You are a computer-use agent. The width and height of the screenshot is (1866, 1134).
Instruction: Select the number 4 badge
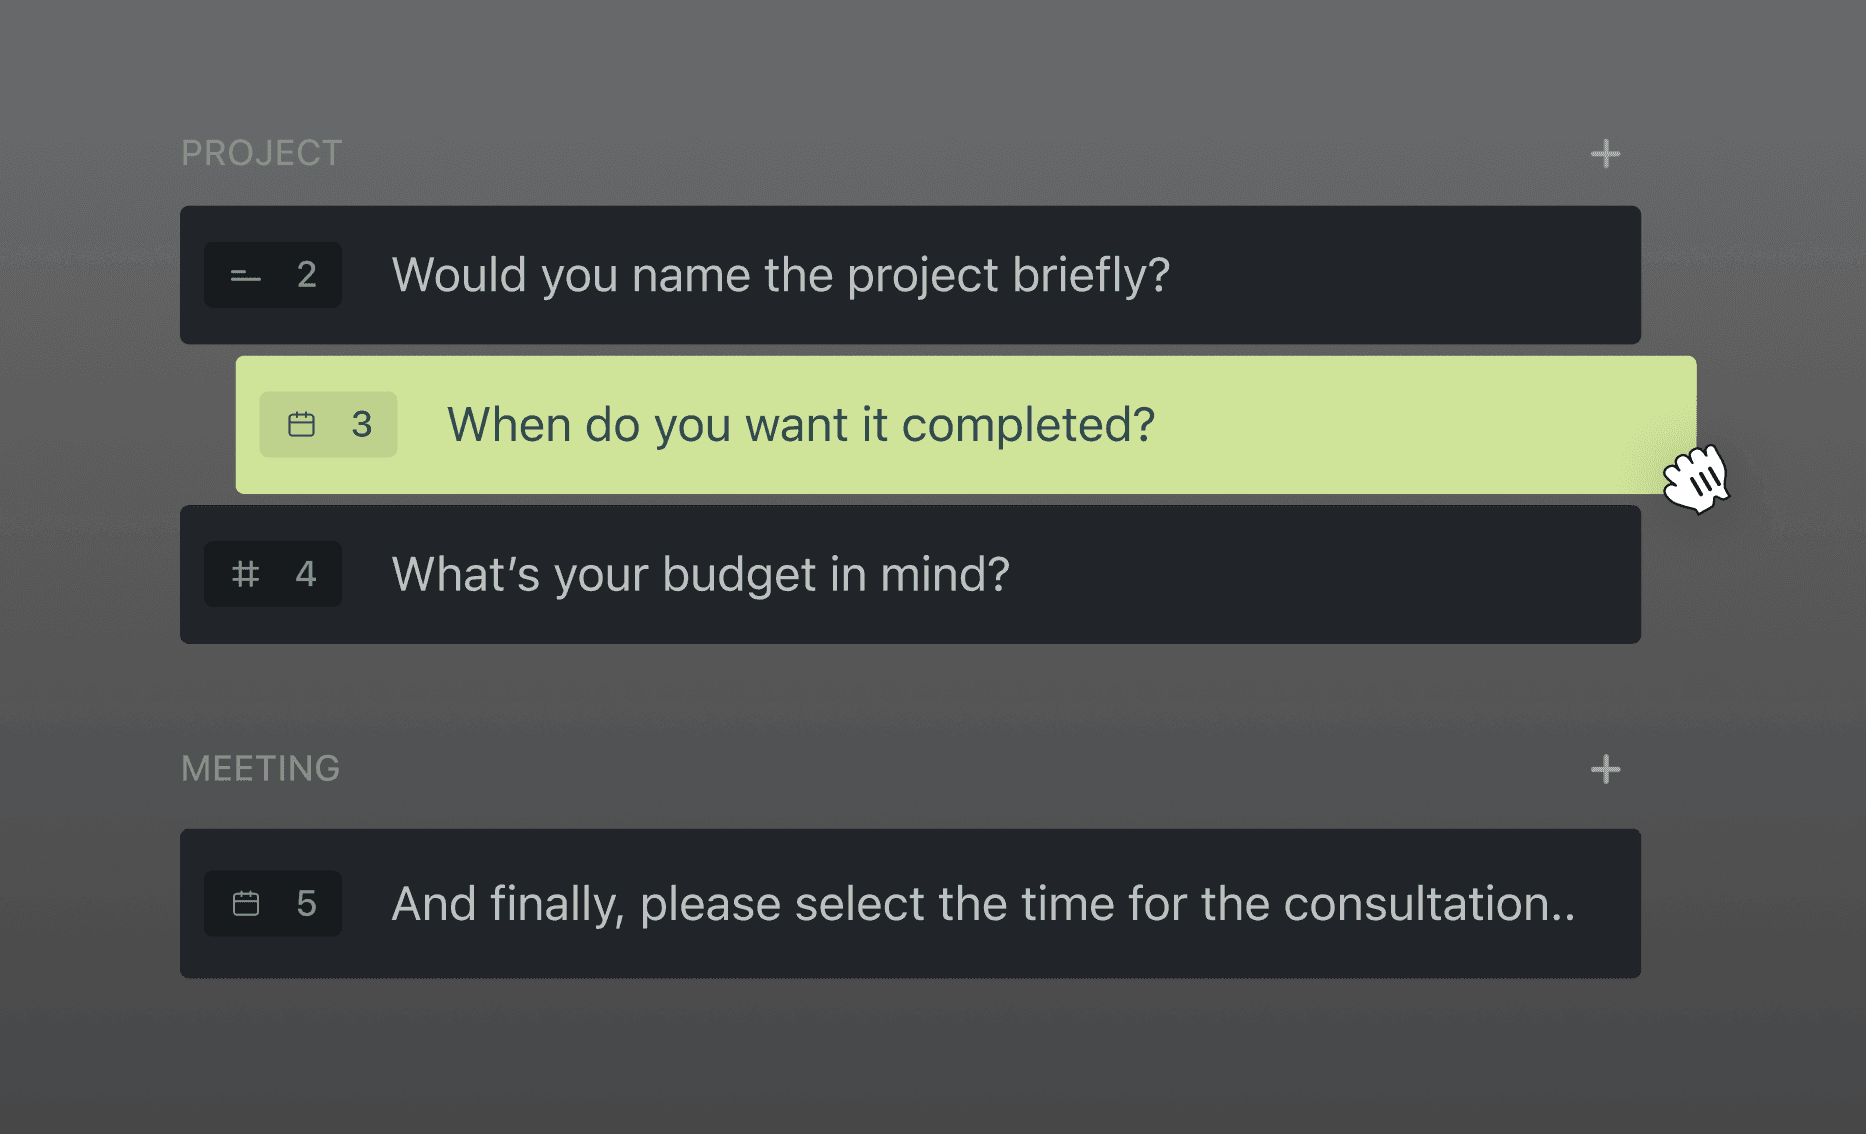click(306, 574)
